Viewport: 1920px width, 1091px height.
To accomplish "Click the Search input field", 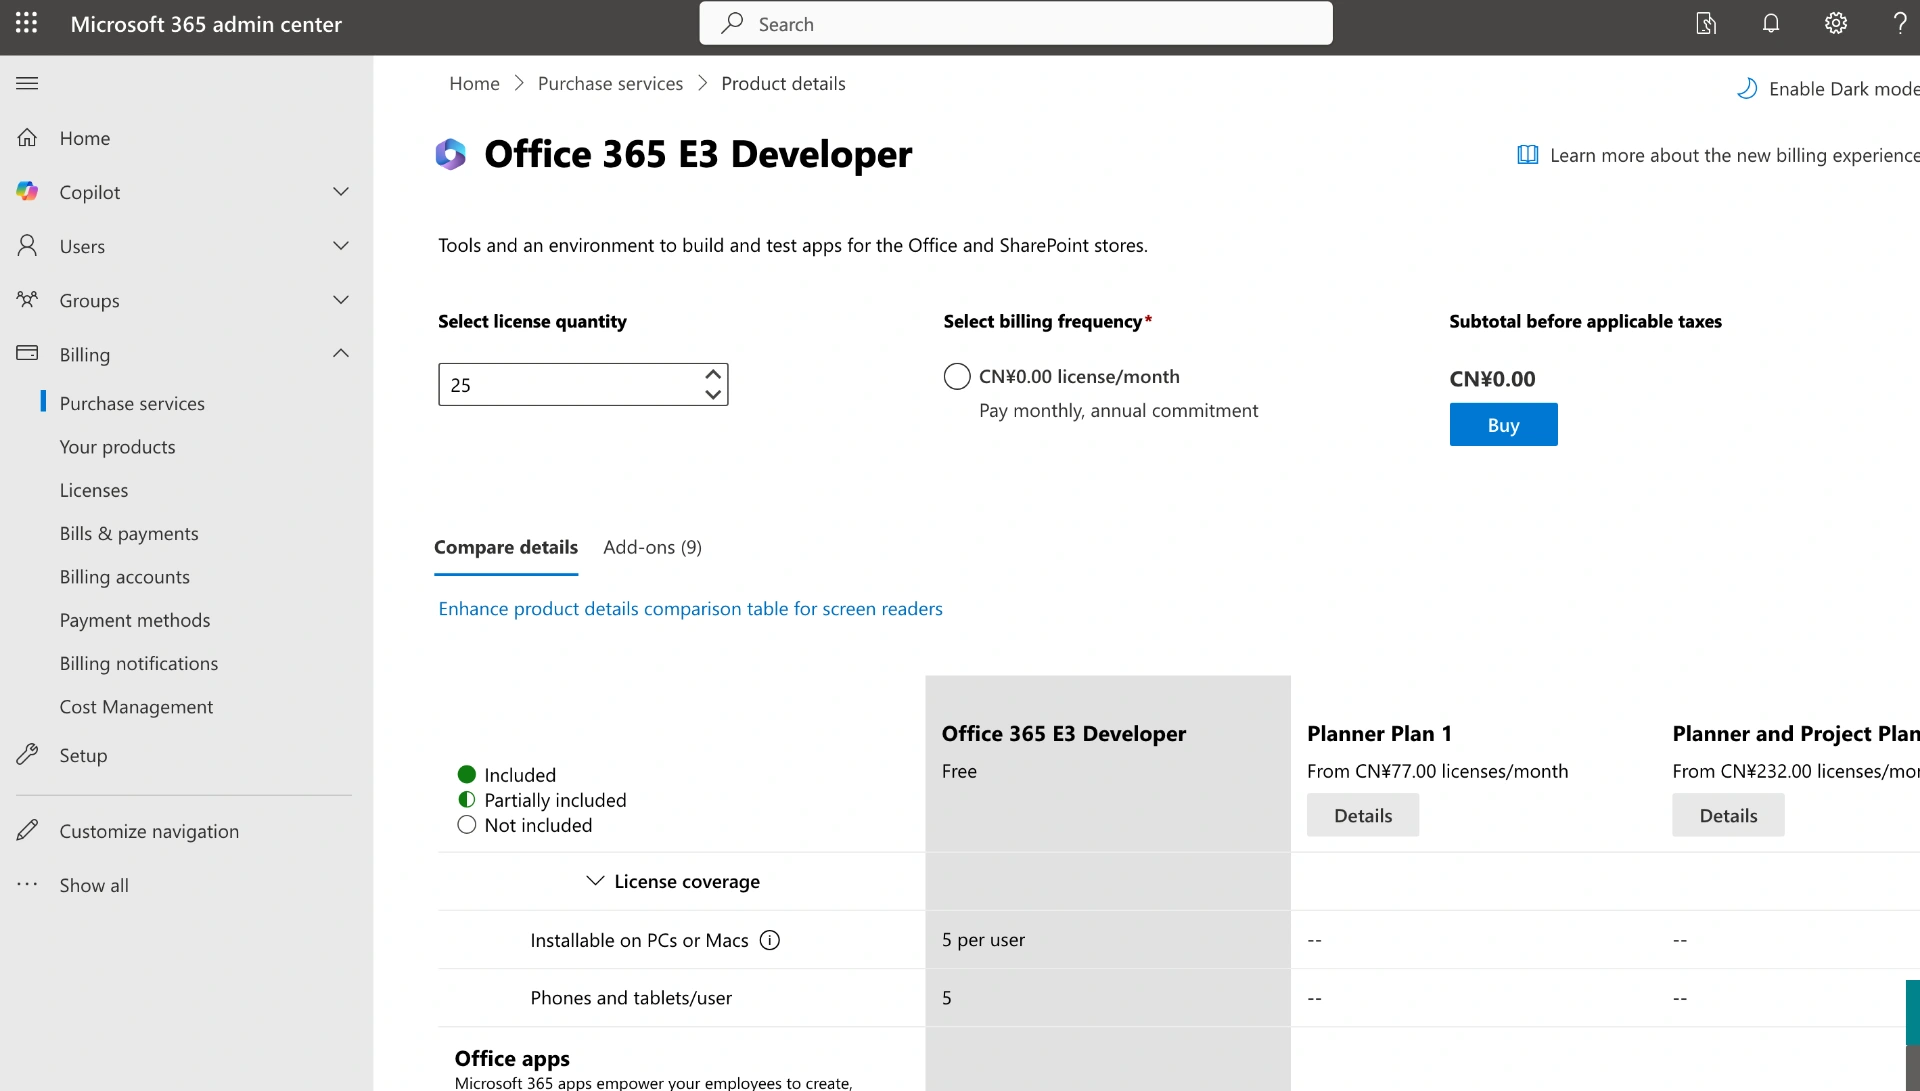I will click(x=1015, y=24).
